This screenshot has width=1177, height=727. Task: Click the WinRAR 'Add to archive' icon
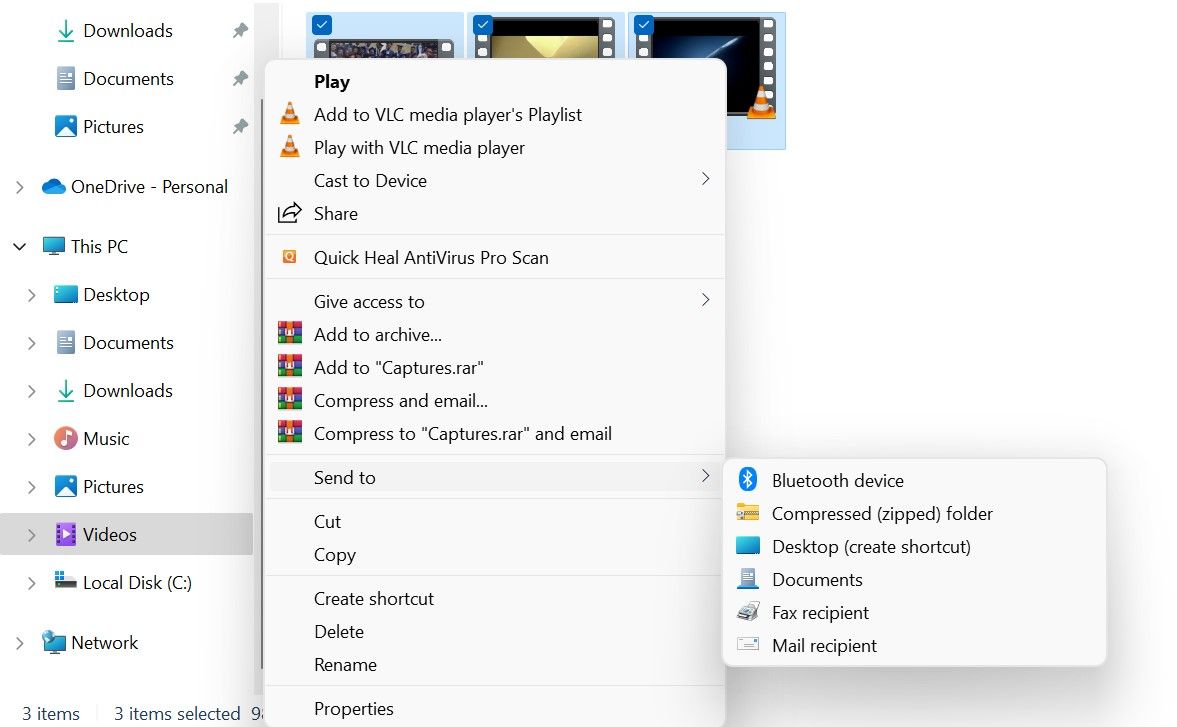[290, 334]
